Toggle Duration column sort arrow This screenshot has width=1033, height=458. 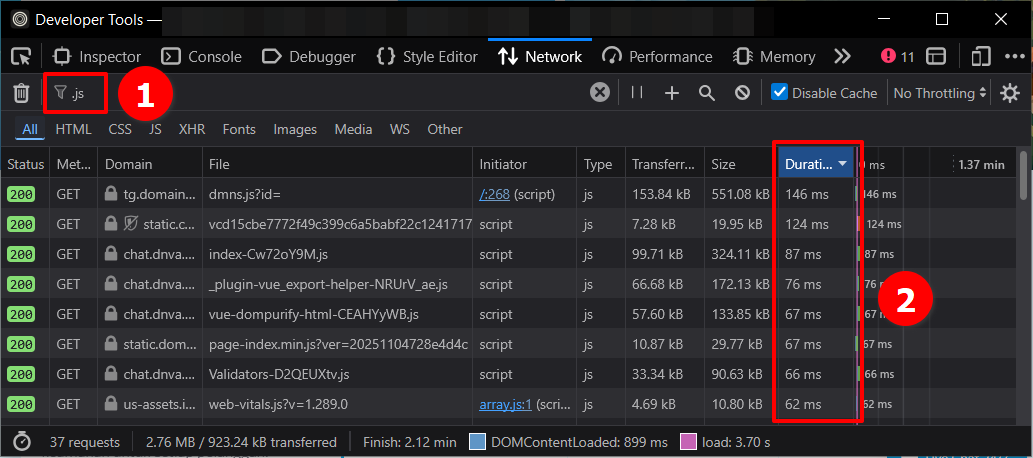coord(843,165)
